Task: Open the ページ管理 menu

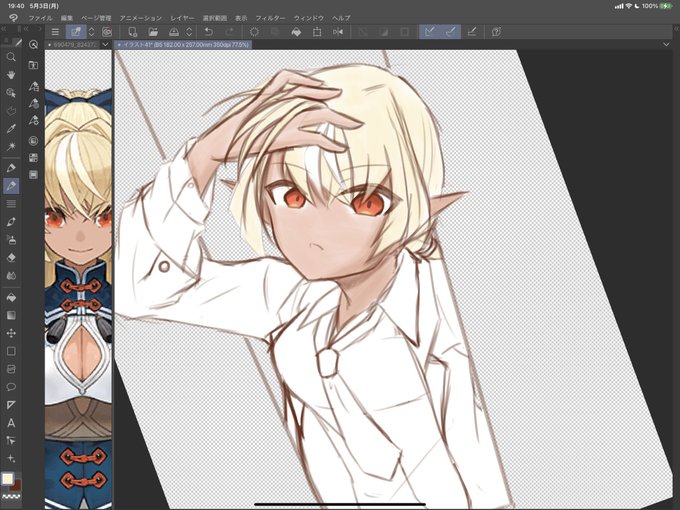Action: (96, 18)
